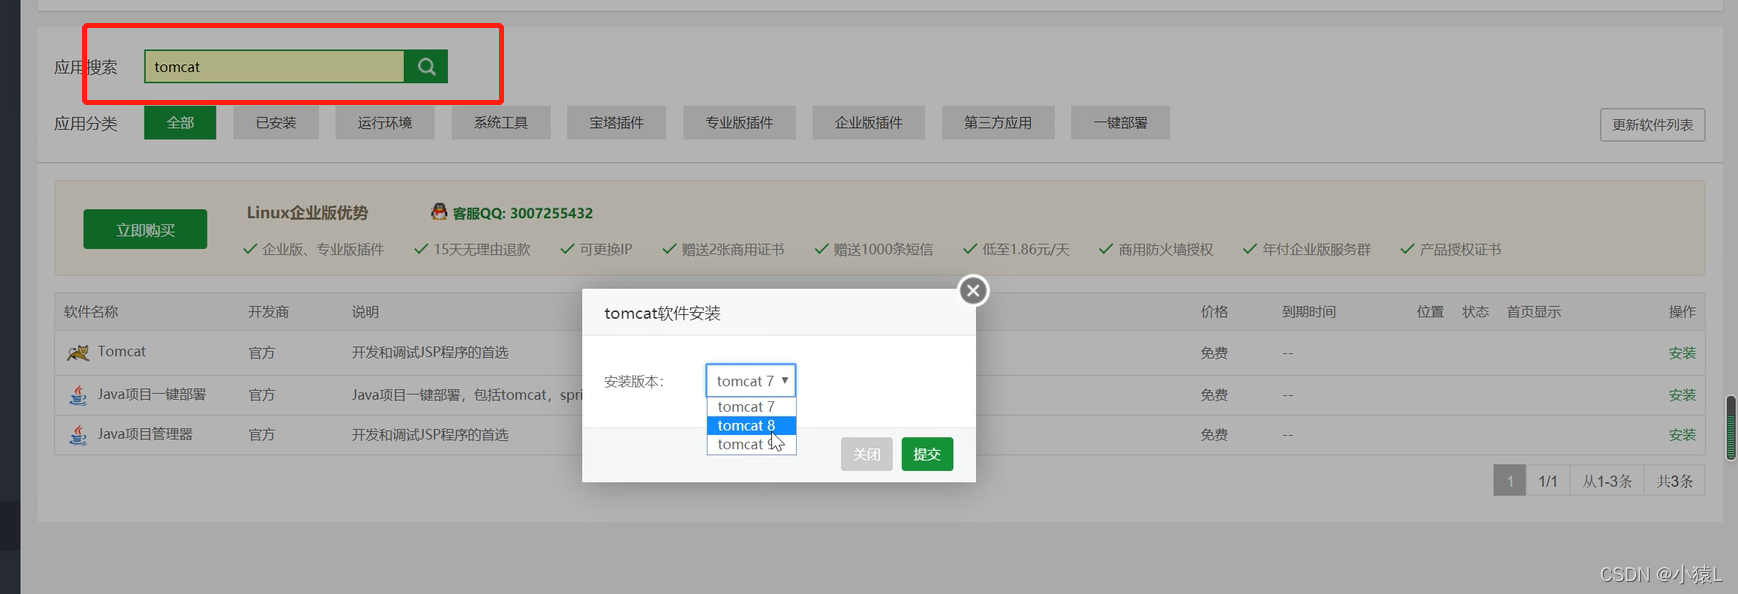Select the 全部 category tab

point(180,123)
